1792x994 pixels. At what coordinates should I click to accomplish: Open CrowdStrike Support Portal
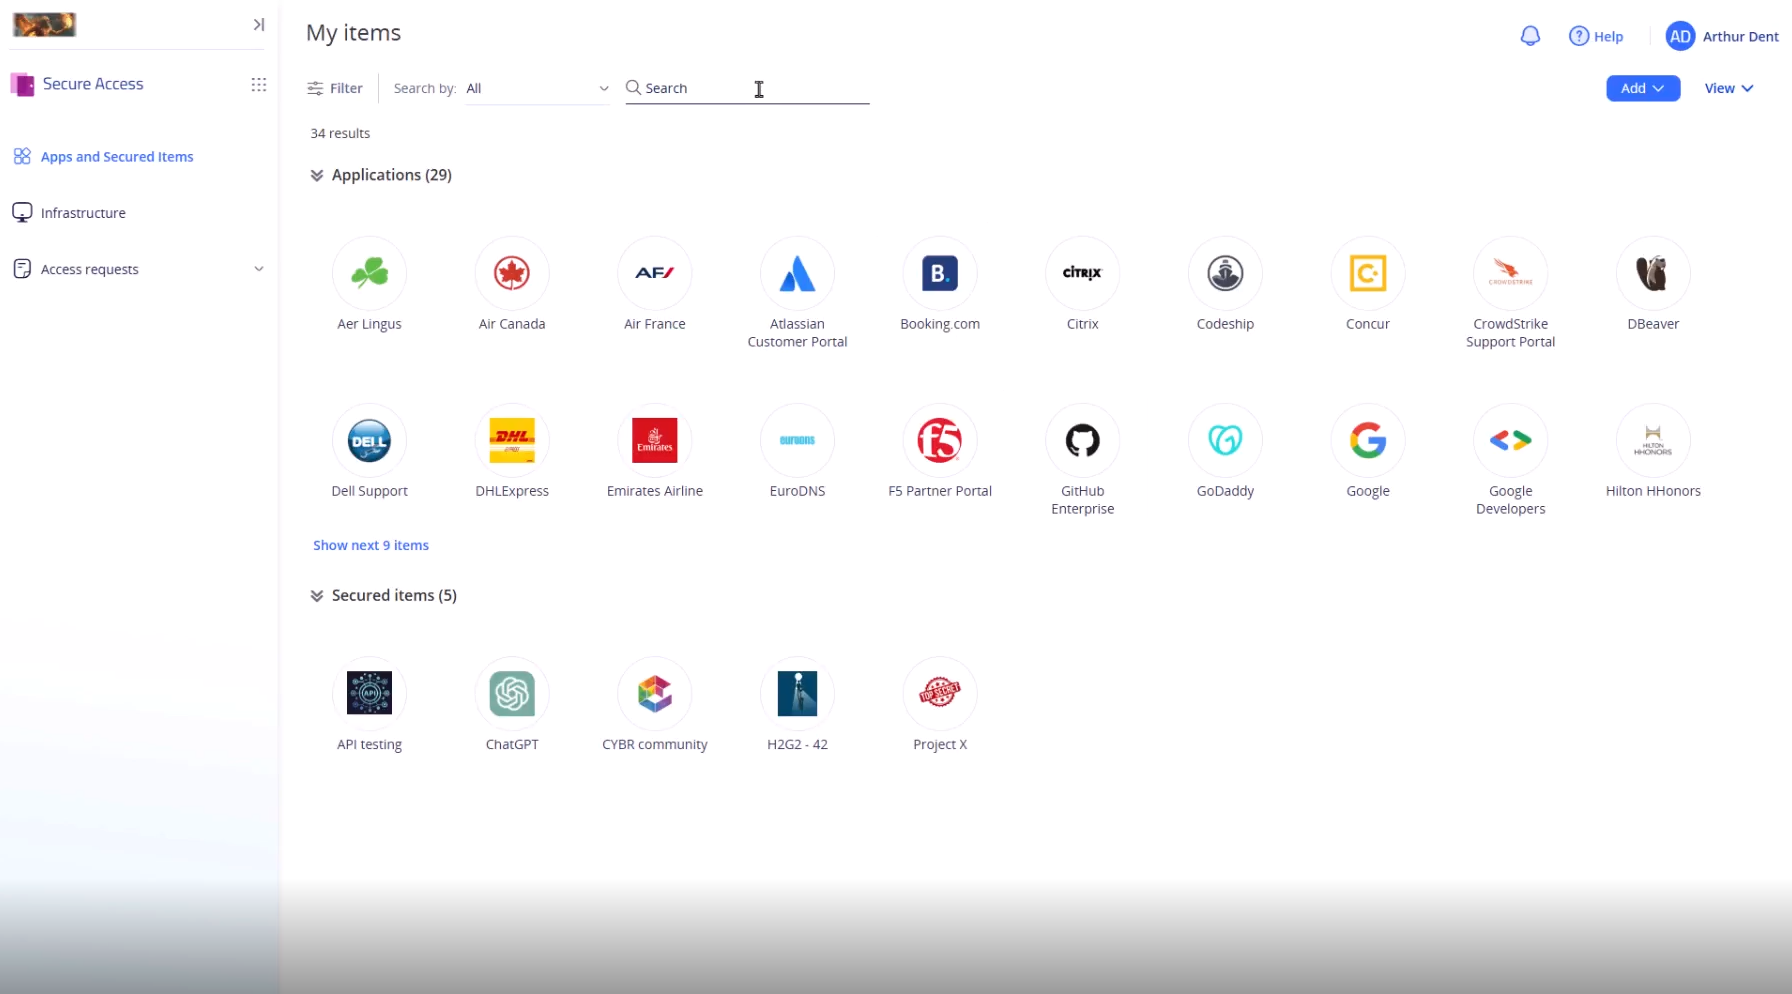point(1511,273)
